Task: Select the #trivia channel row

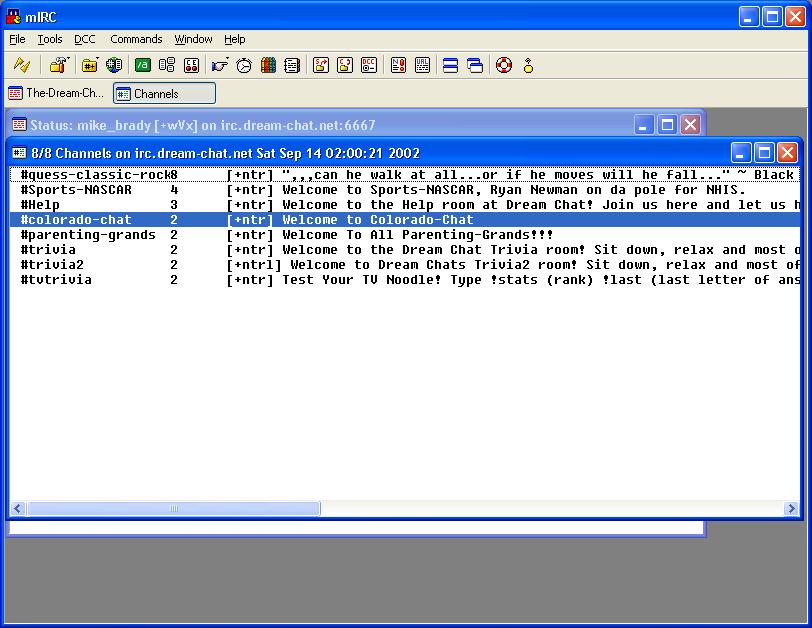Action: tap(405, 250)
